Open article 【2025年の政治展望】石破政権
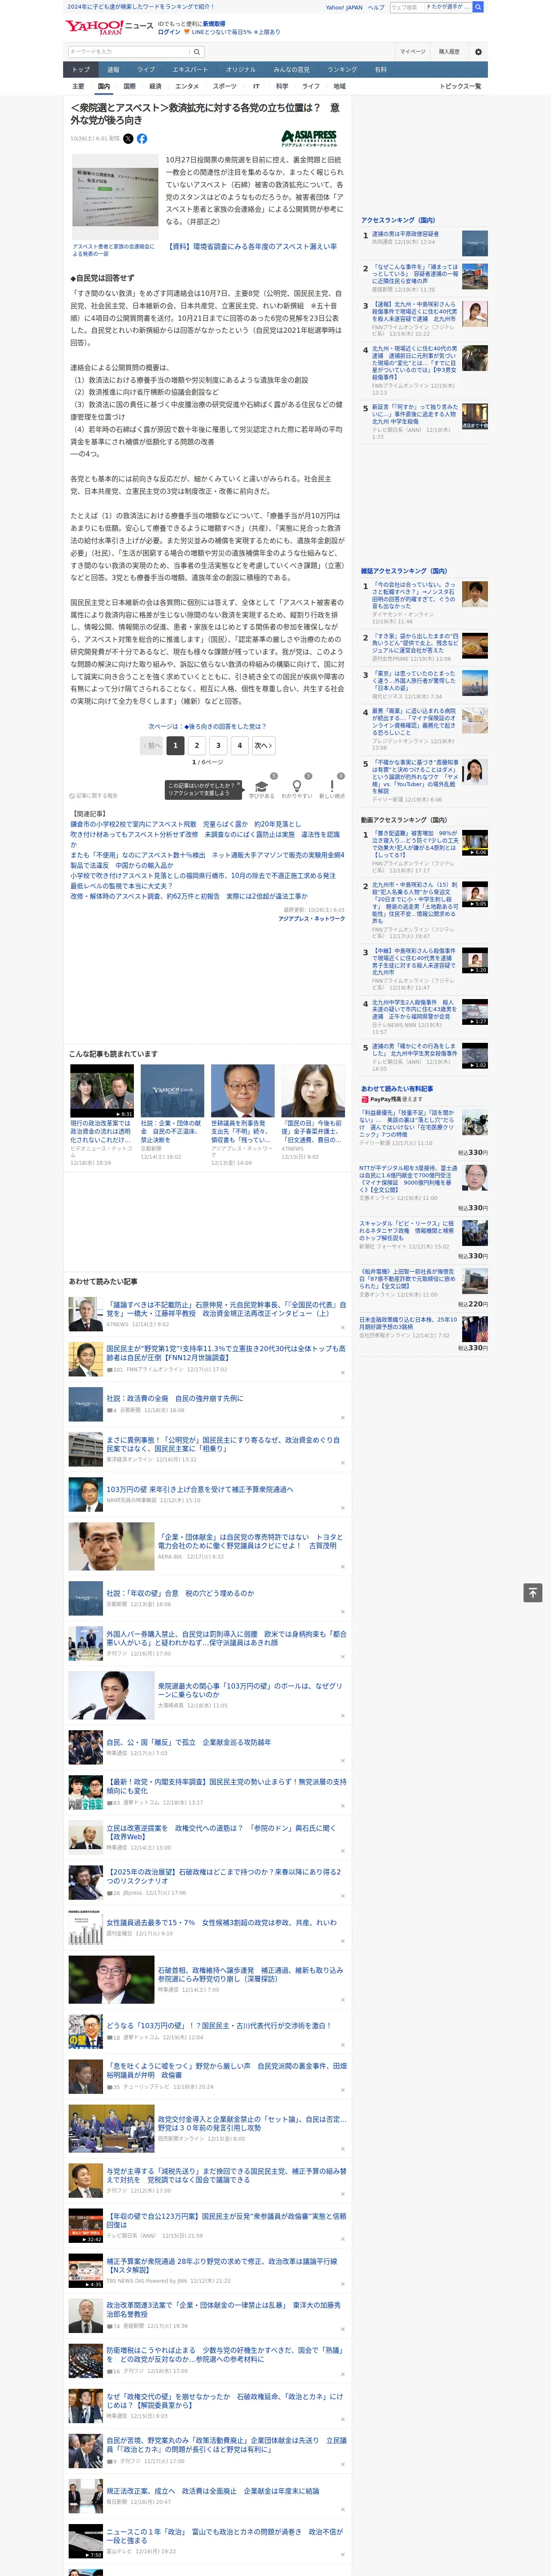Screen dimensions: 551x2576 [224, 1876]
